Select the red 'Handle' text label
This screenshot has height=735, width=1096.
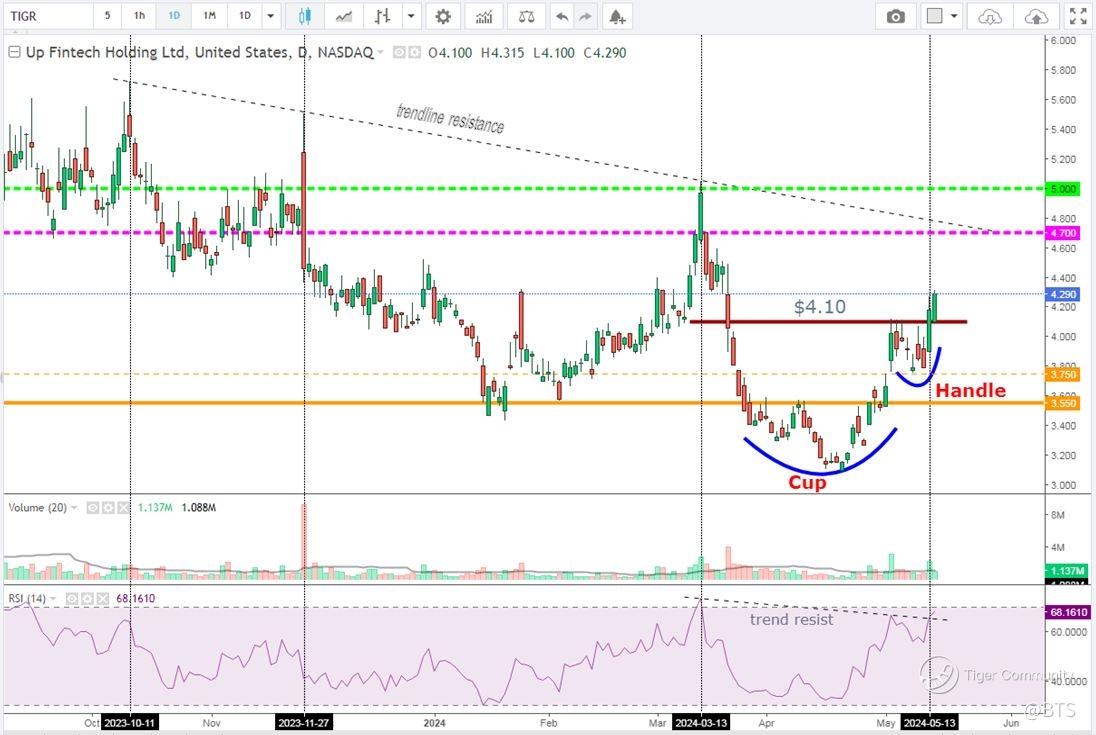tap(970, 390)
